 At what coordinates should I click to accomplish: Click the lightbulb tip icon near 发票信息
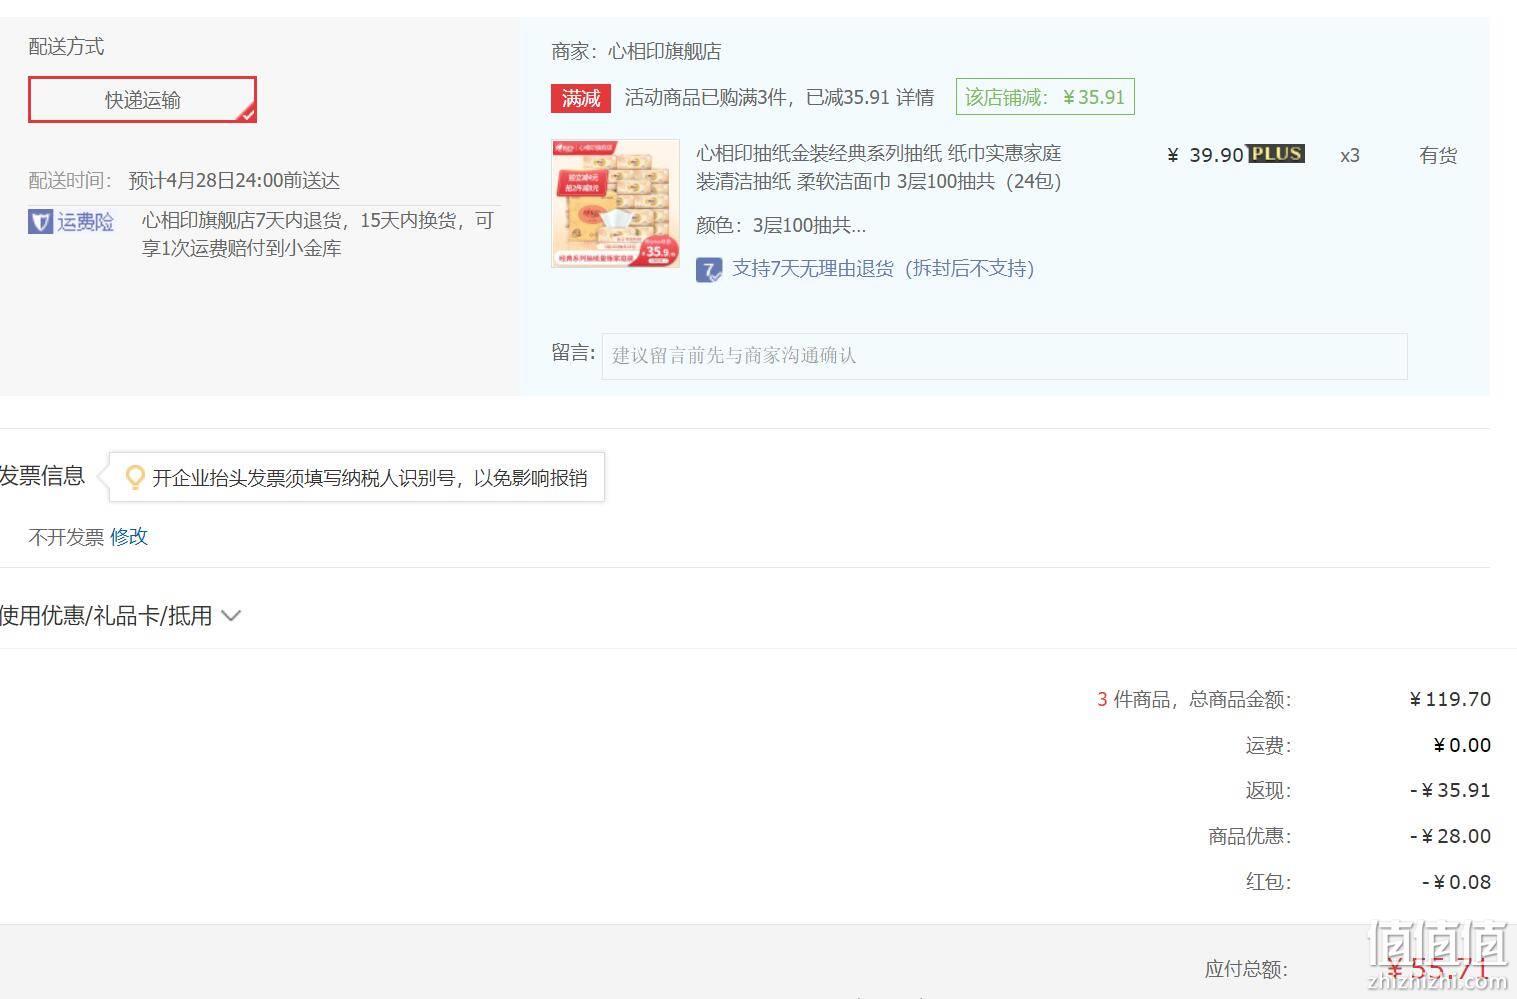pos(134,478)
